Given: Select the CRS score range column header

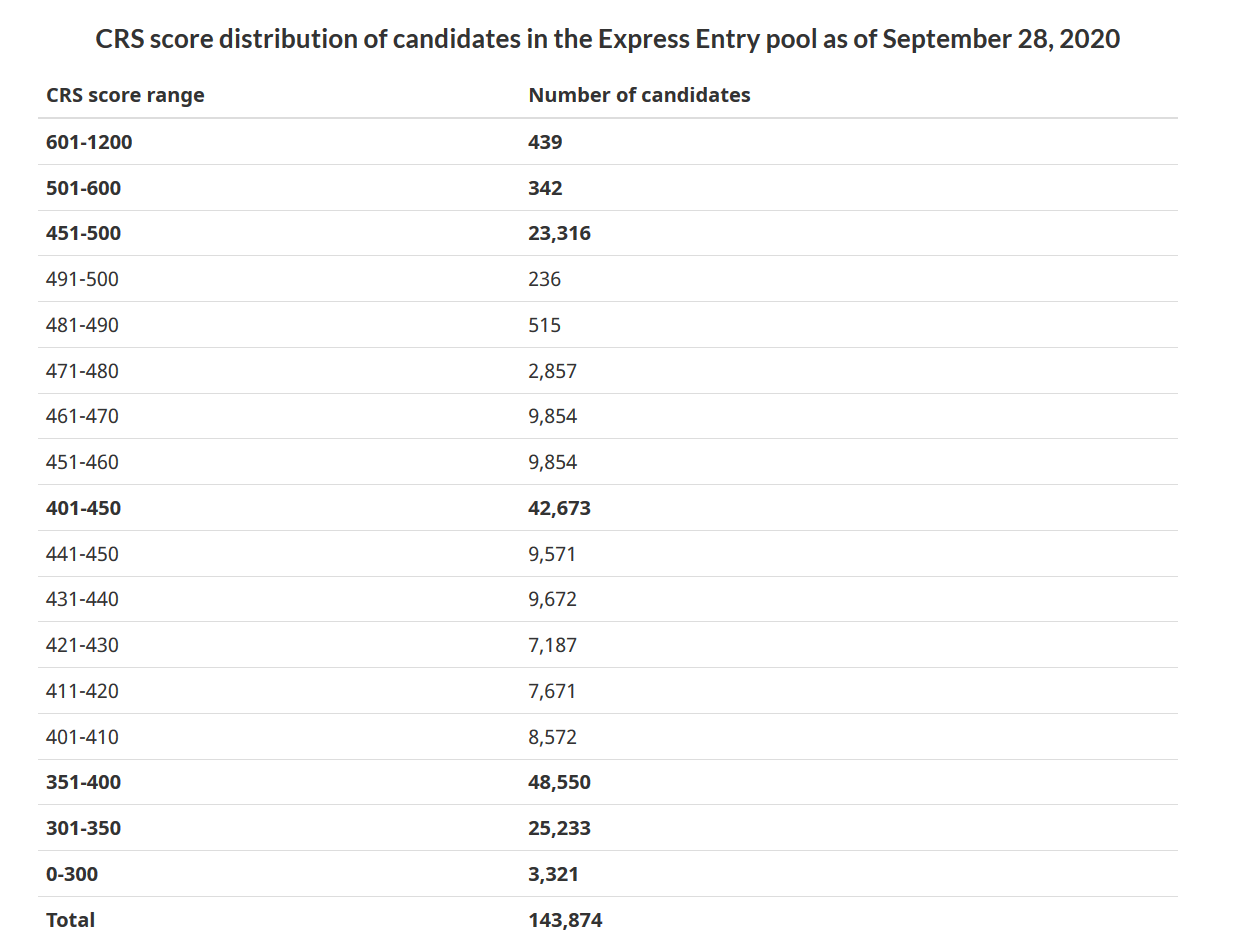Looking at the screenshot, I should pos(125,95).
